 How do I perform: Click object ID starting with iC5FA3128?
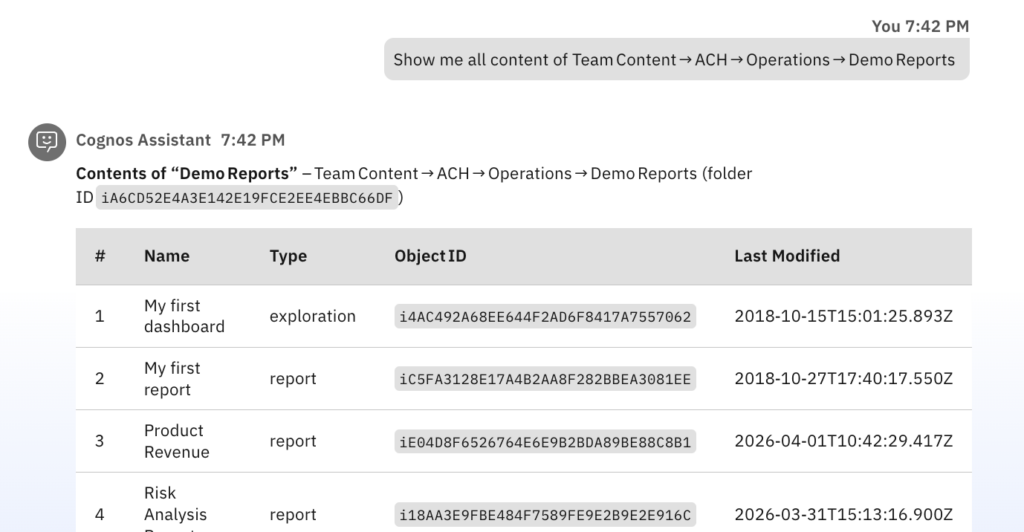(545, 379)
